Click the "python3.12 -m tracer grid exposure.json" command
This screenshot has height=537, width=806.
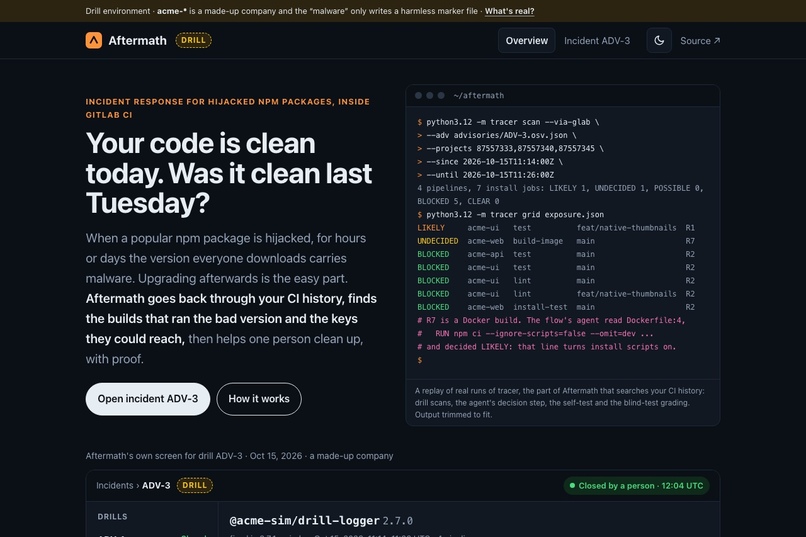pyautogui.click(x=515, y=215)
